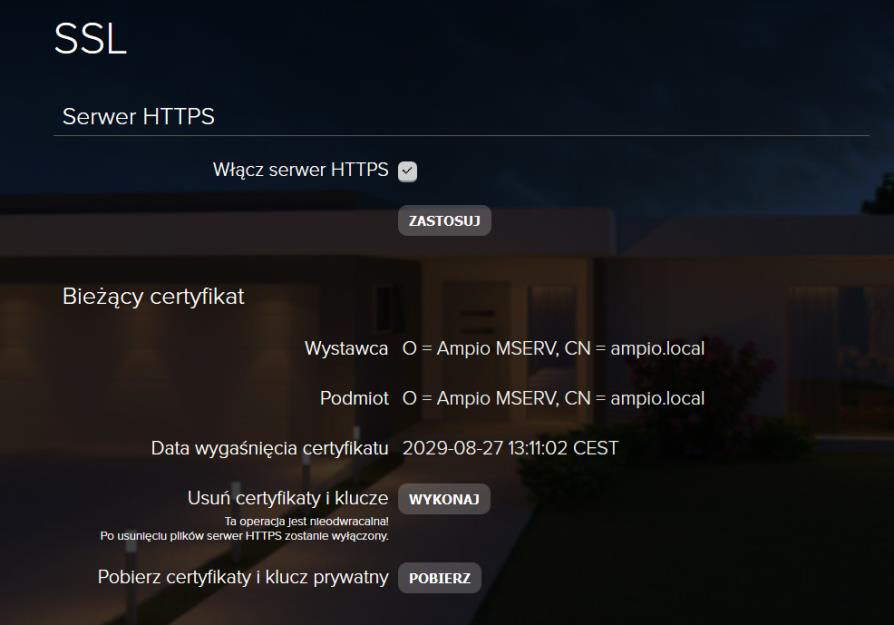Click the Pobierz certyfikaty i klucz prywatny label
This screenshot has height=625, width=894.
[x=243, y=577]
